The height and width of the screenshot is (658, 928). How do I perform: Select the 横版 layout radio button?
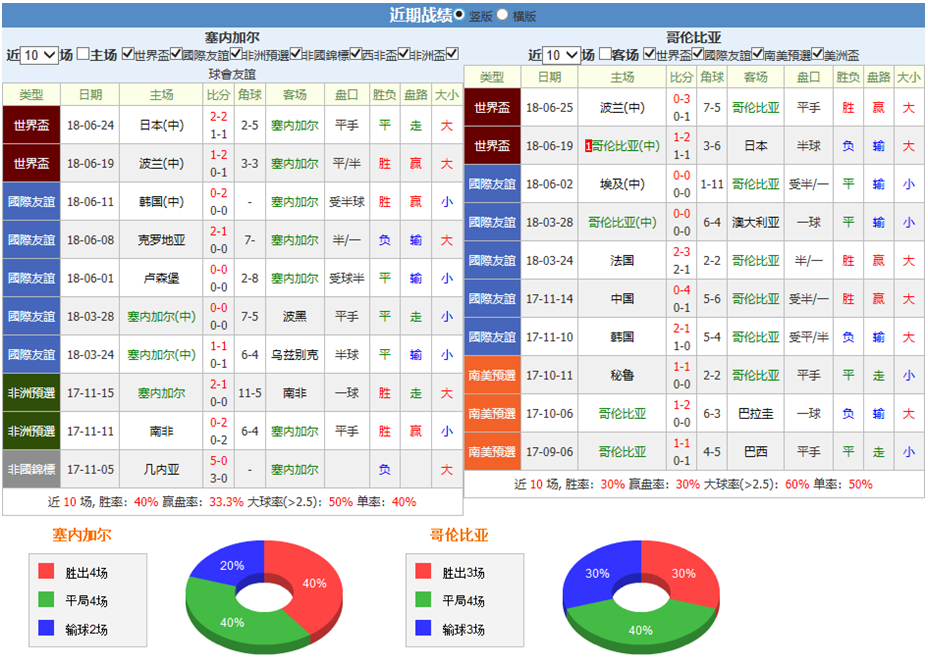click(502, 14)
